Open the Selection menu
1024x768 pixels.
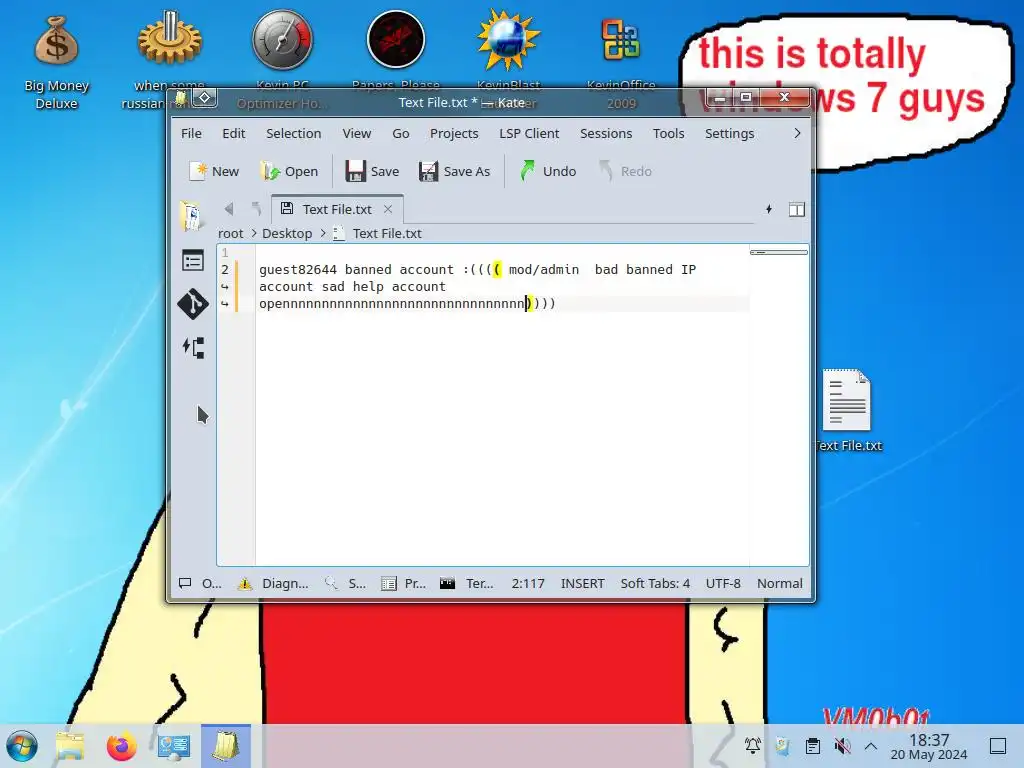[293, 133]
